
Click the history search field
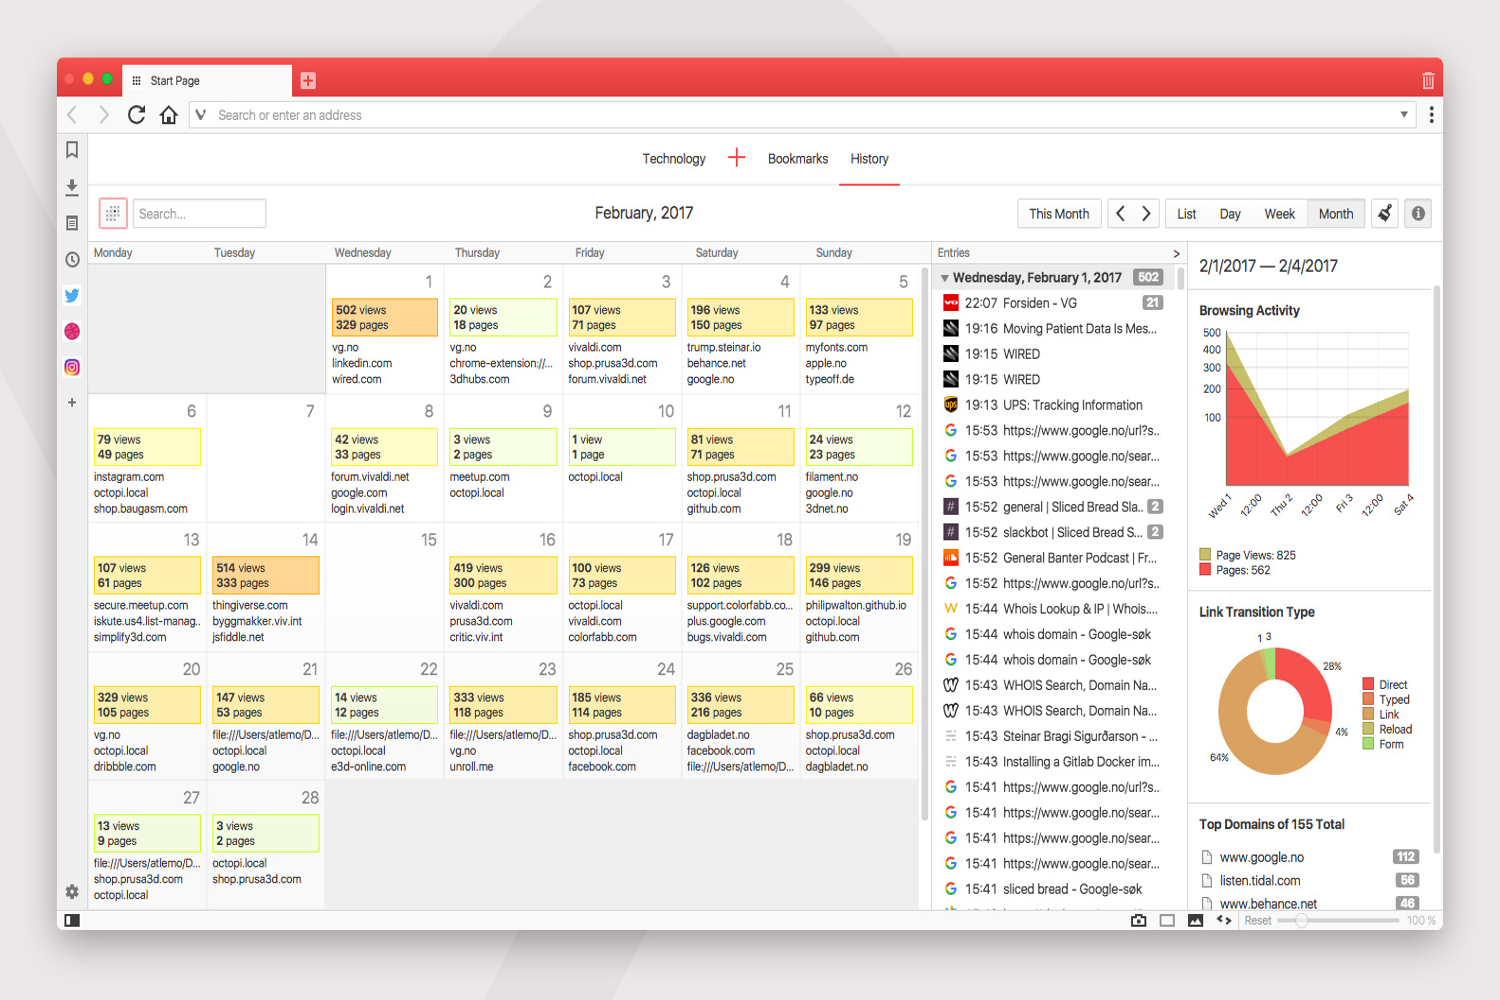[x=198, y=214]
